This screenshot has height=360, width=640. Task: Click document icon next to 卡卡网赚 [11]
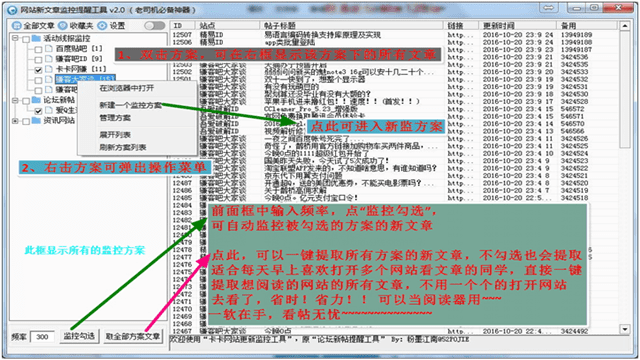click(x=49, y=69)
